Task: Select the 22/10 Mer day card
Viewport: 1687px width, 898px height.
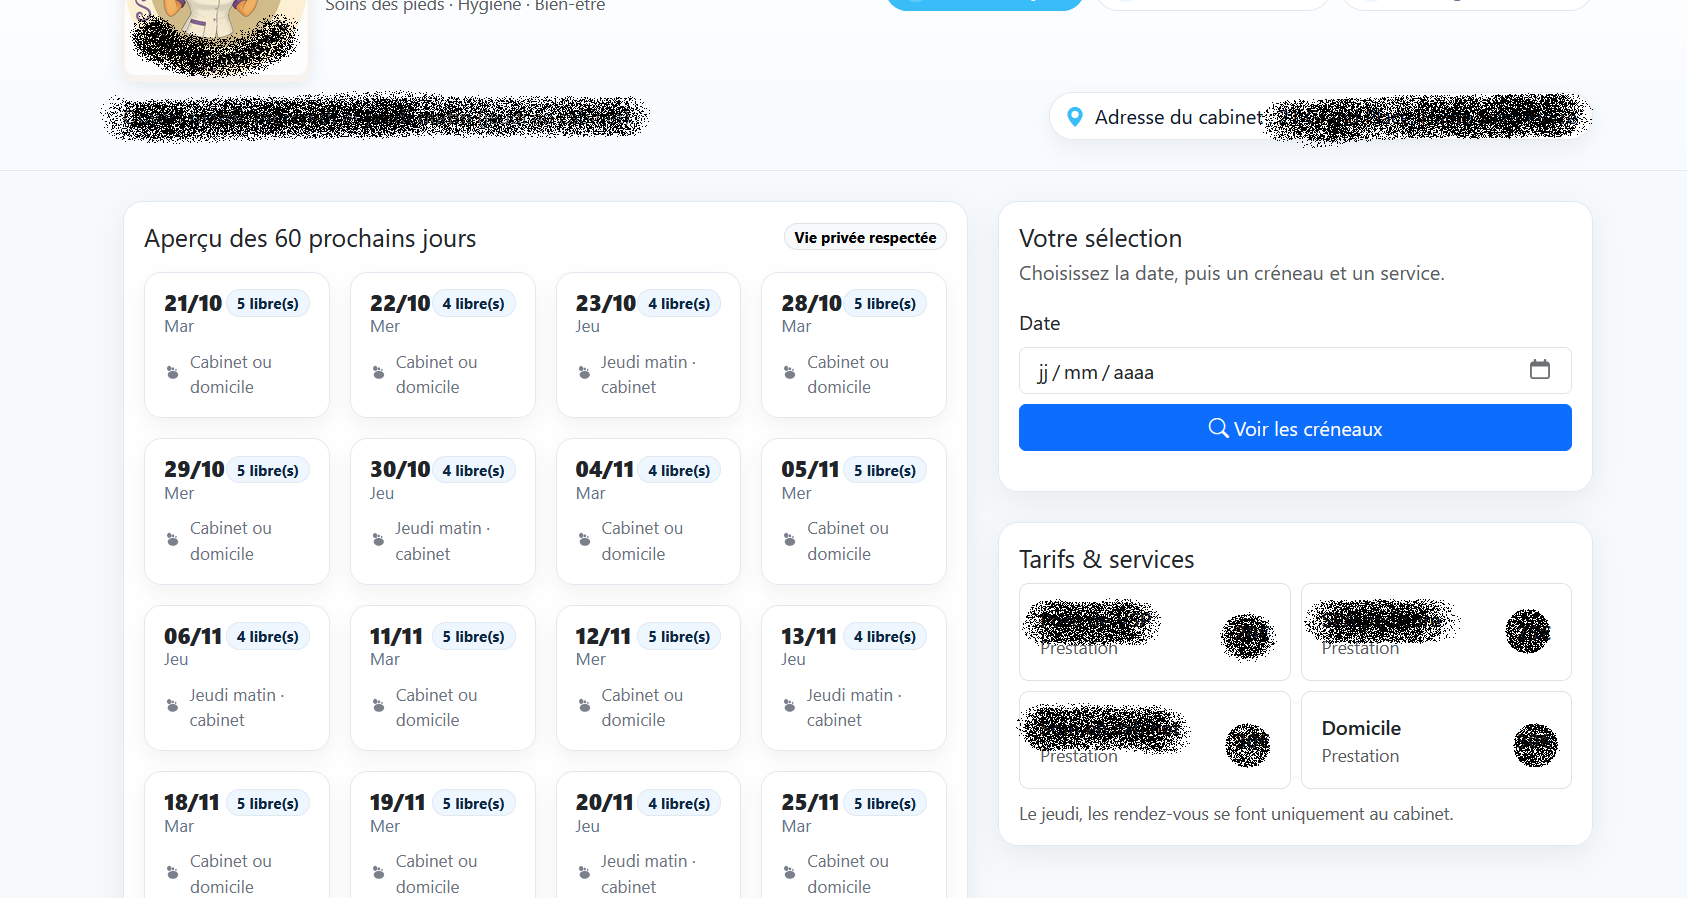Action: (442, 345)
